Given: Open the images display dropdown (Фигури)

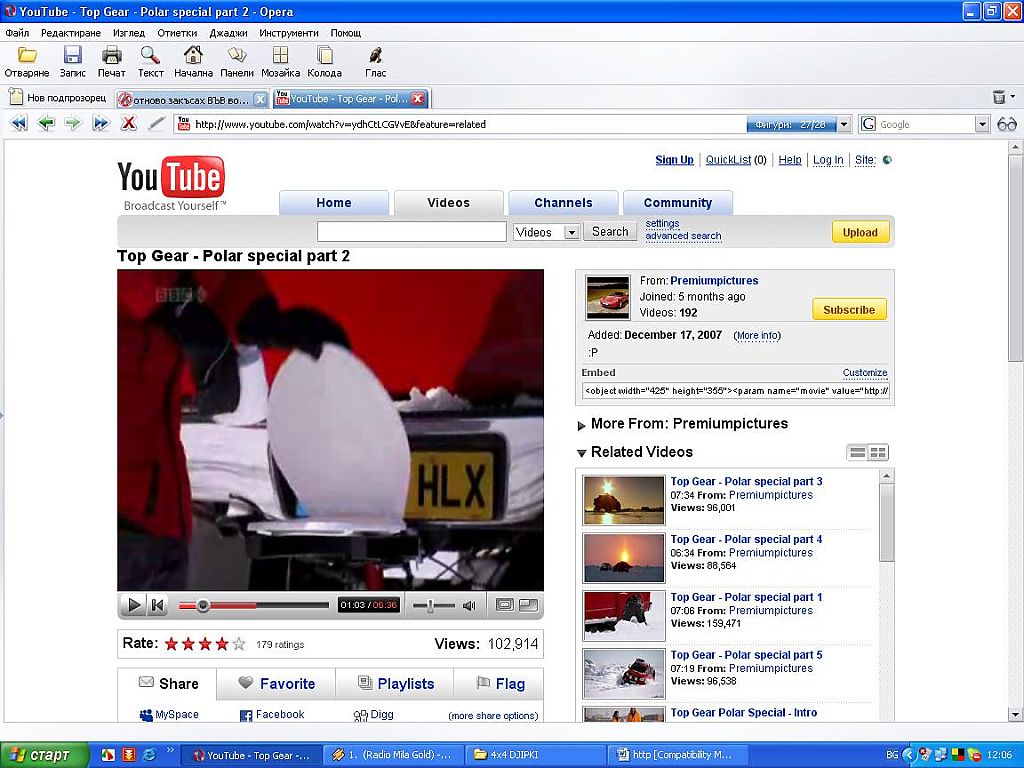Looking at the screenshot, I should (x=844, y=124).
